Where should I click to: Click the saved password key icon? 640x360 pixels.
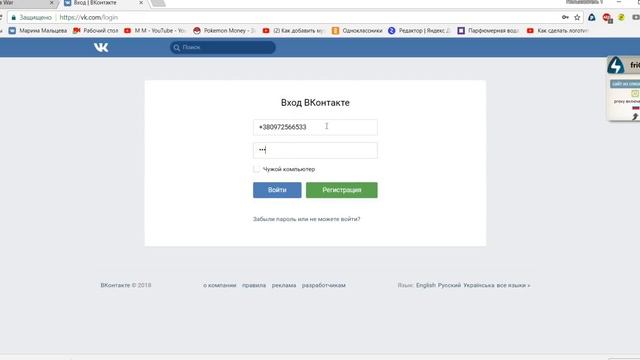coord(565,17)
